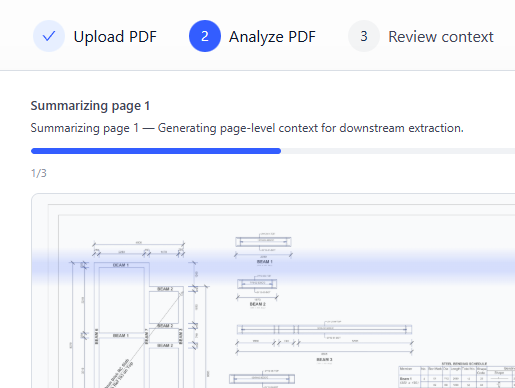The height and width of the screenshot is (388, 515).
Task: Click the blue analysis progress bar
Action: [273, 151]
